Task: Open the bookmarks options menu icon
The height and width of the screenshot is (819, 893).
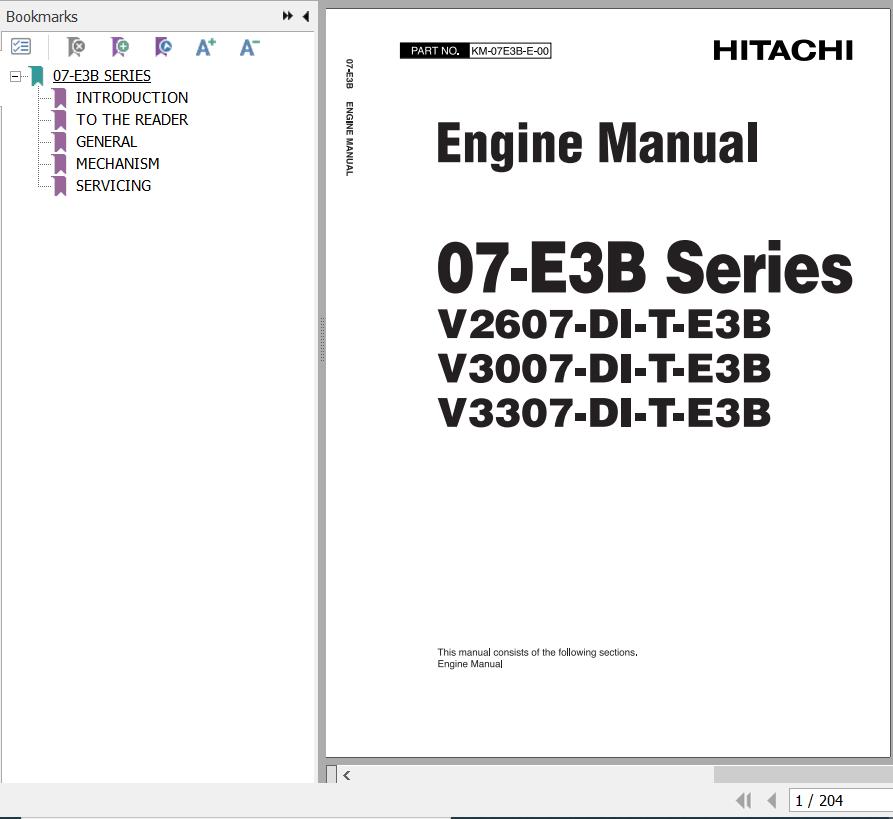Action: (x=21, y=46)
